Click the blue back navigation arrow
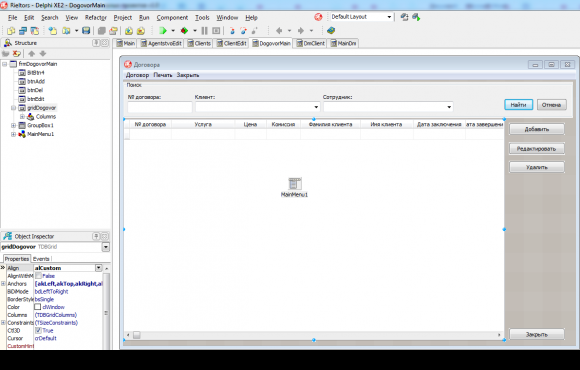 (x=279, y=31)
